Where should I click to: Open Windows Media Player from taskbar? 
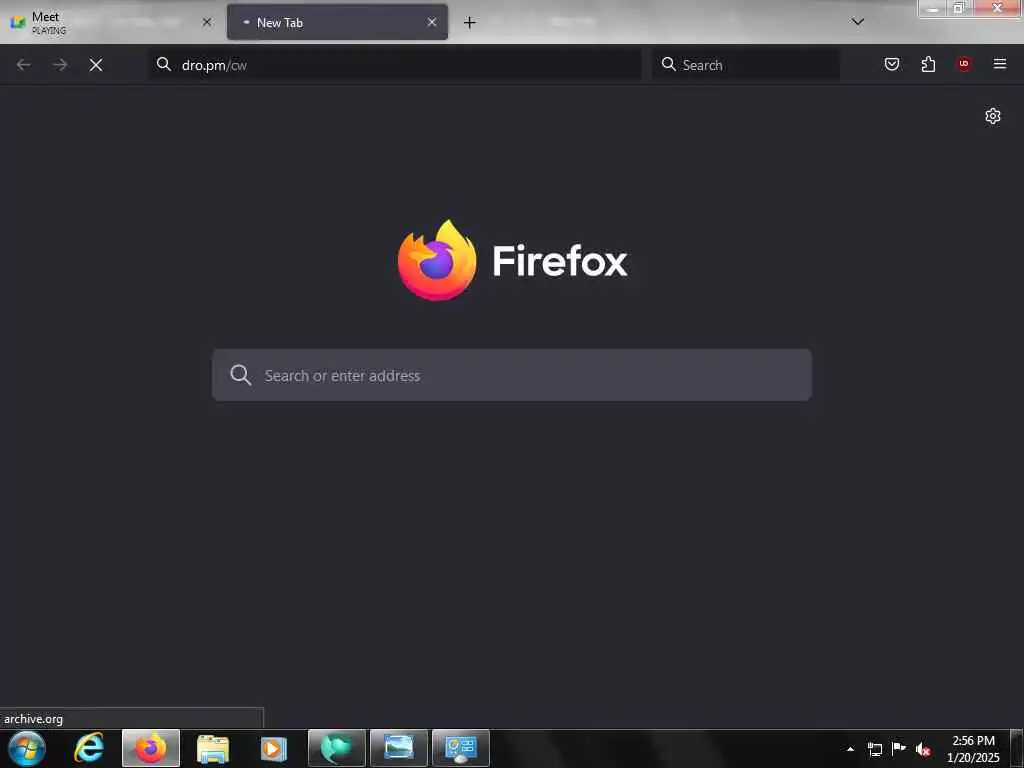(274, 748)
